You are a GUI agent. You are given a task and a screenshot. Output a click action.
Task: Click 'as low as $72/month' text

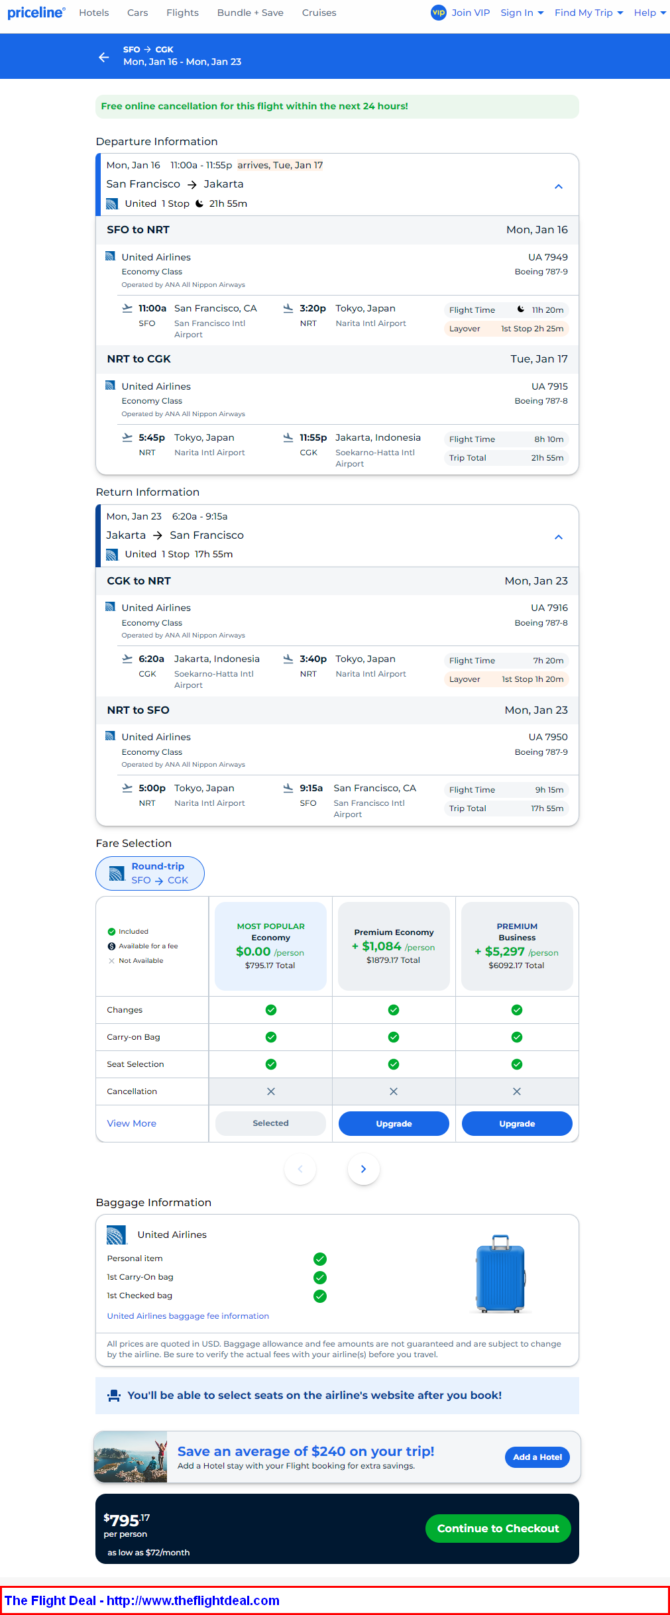(149, 1552)
